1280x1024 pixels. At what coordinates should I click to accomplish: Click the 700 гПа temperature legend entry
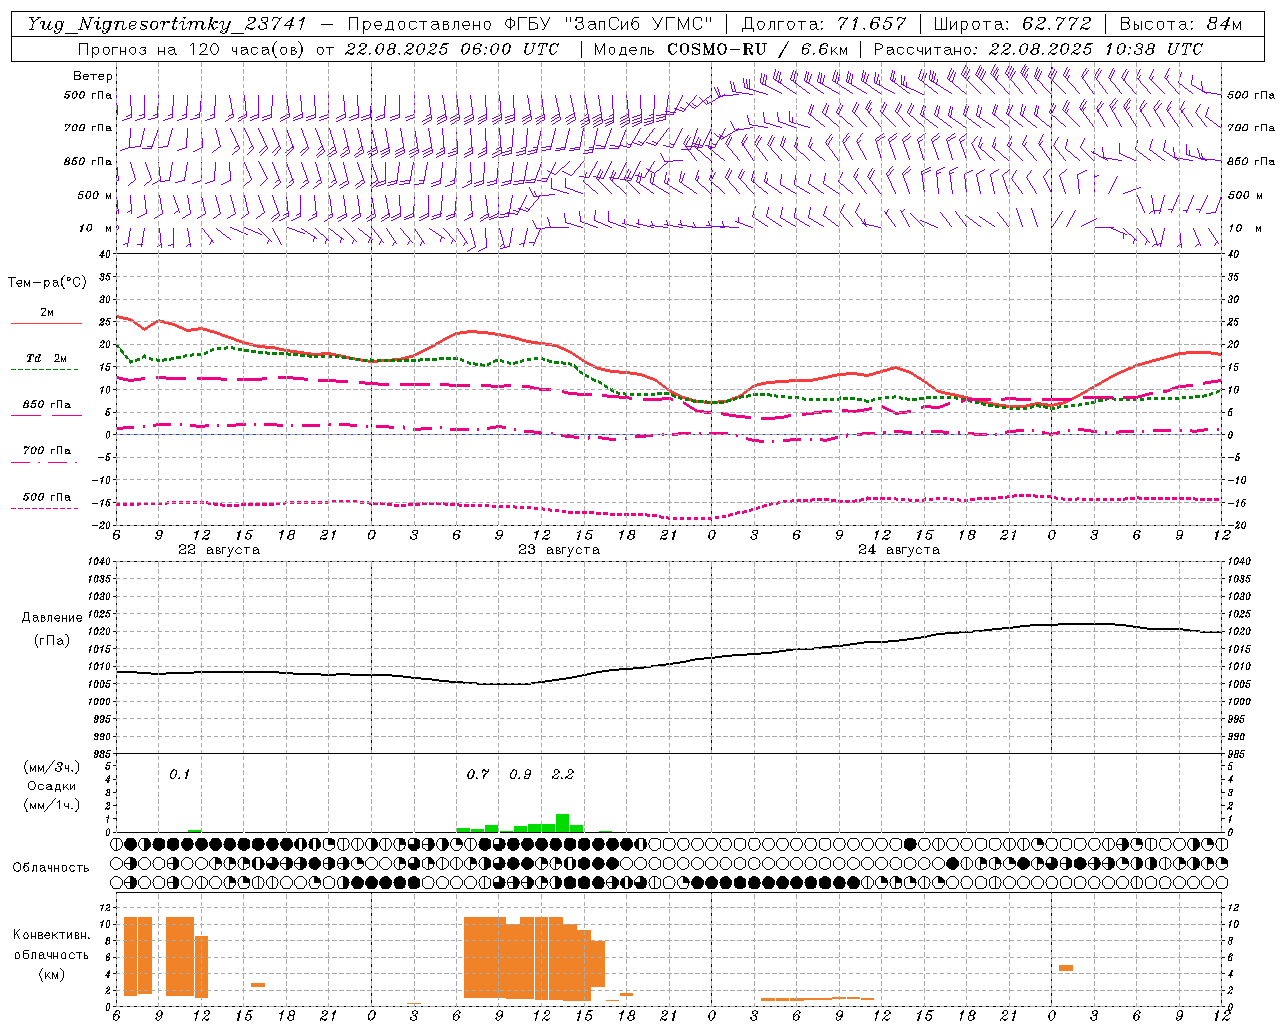click(47, 451)
